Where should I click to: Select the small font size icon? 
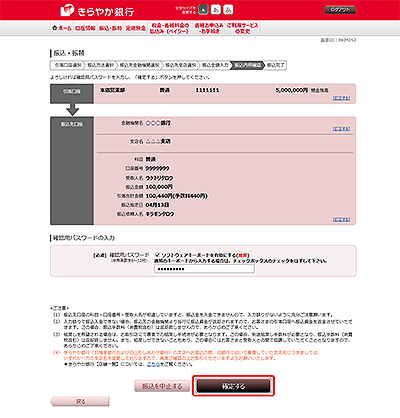coord(203,10)
